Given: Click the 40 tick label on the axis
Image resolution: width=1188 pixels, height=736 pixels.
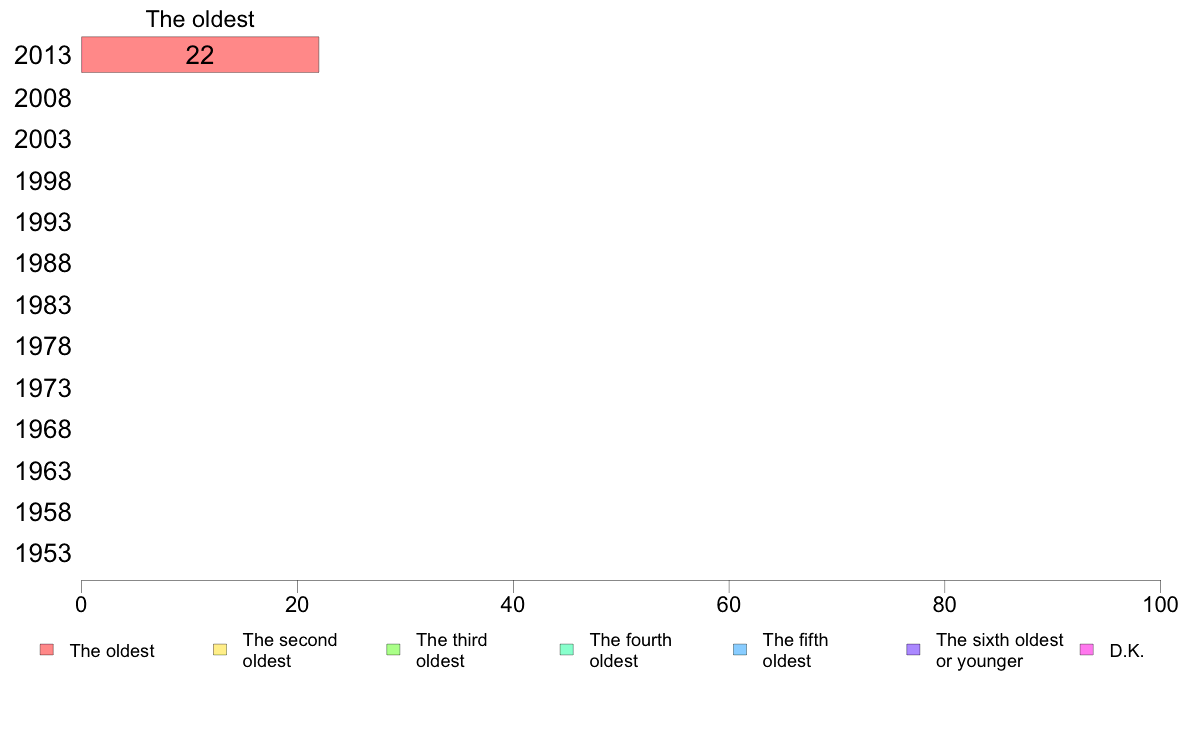Looking at the screenshot, I should coord(513,604).
